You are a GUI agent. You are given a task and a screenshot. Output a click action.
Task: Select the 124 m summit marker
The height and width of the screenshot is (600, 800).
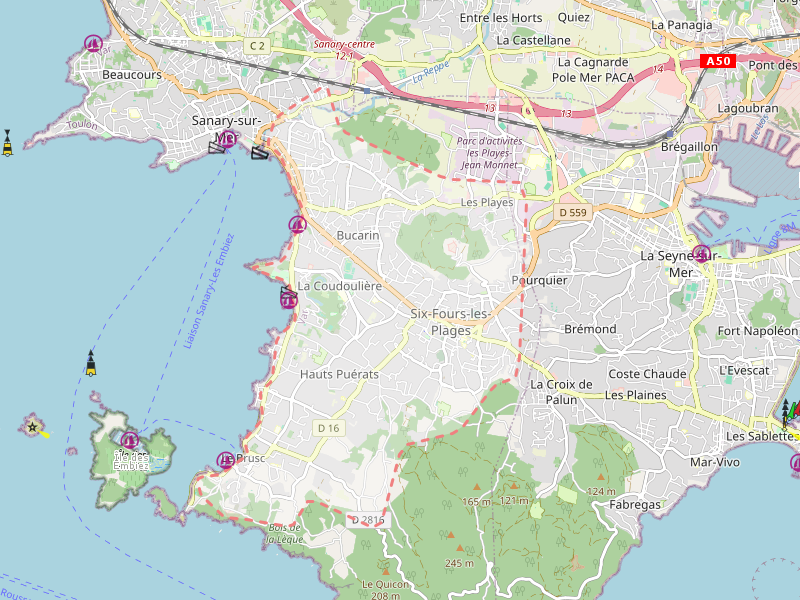click(599, 476)
